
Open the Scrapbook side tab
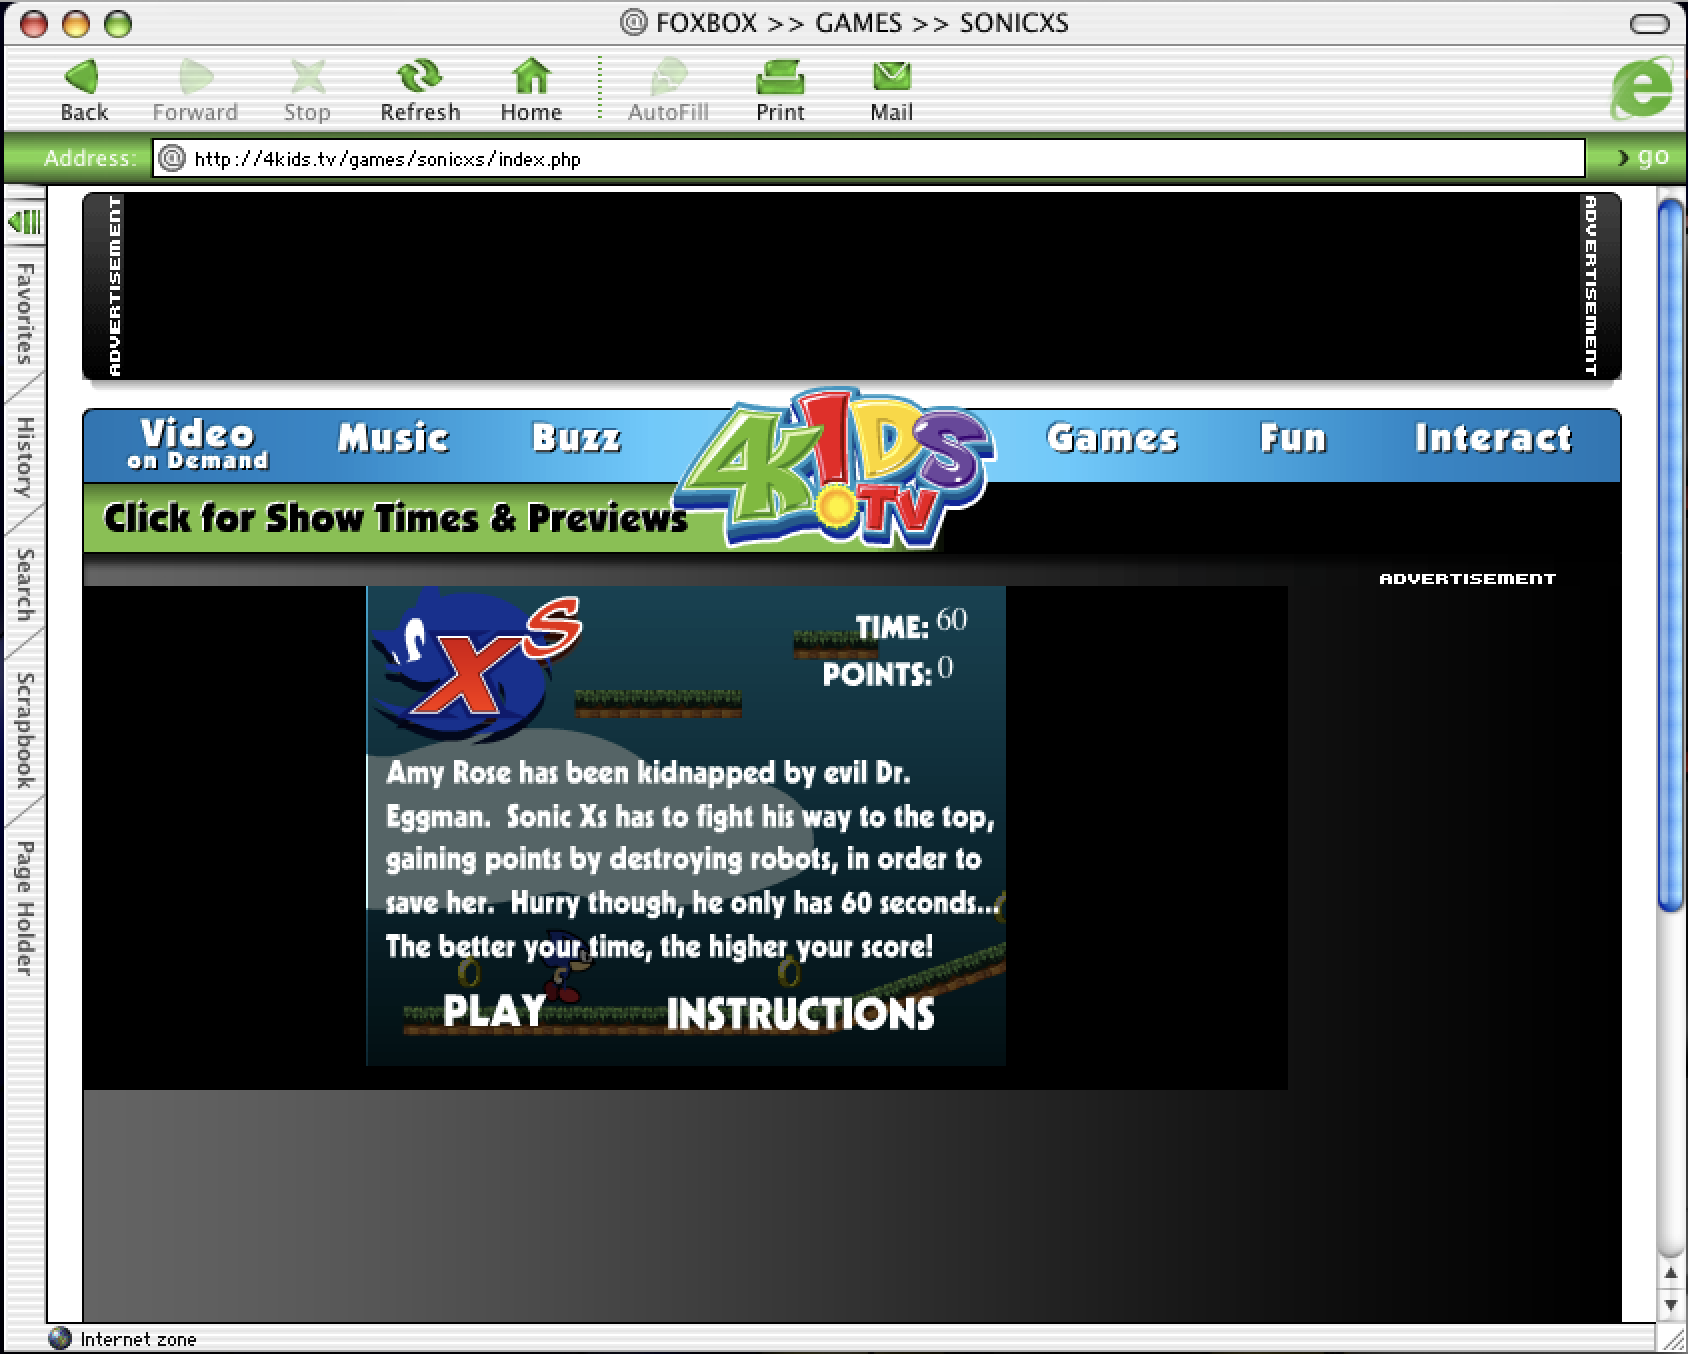[x=24, y=730]
